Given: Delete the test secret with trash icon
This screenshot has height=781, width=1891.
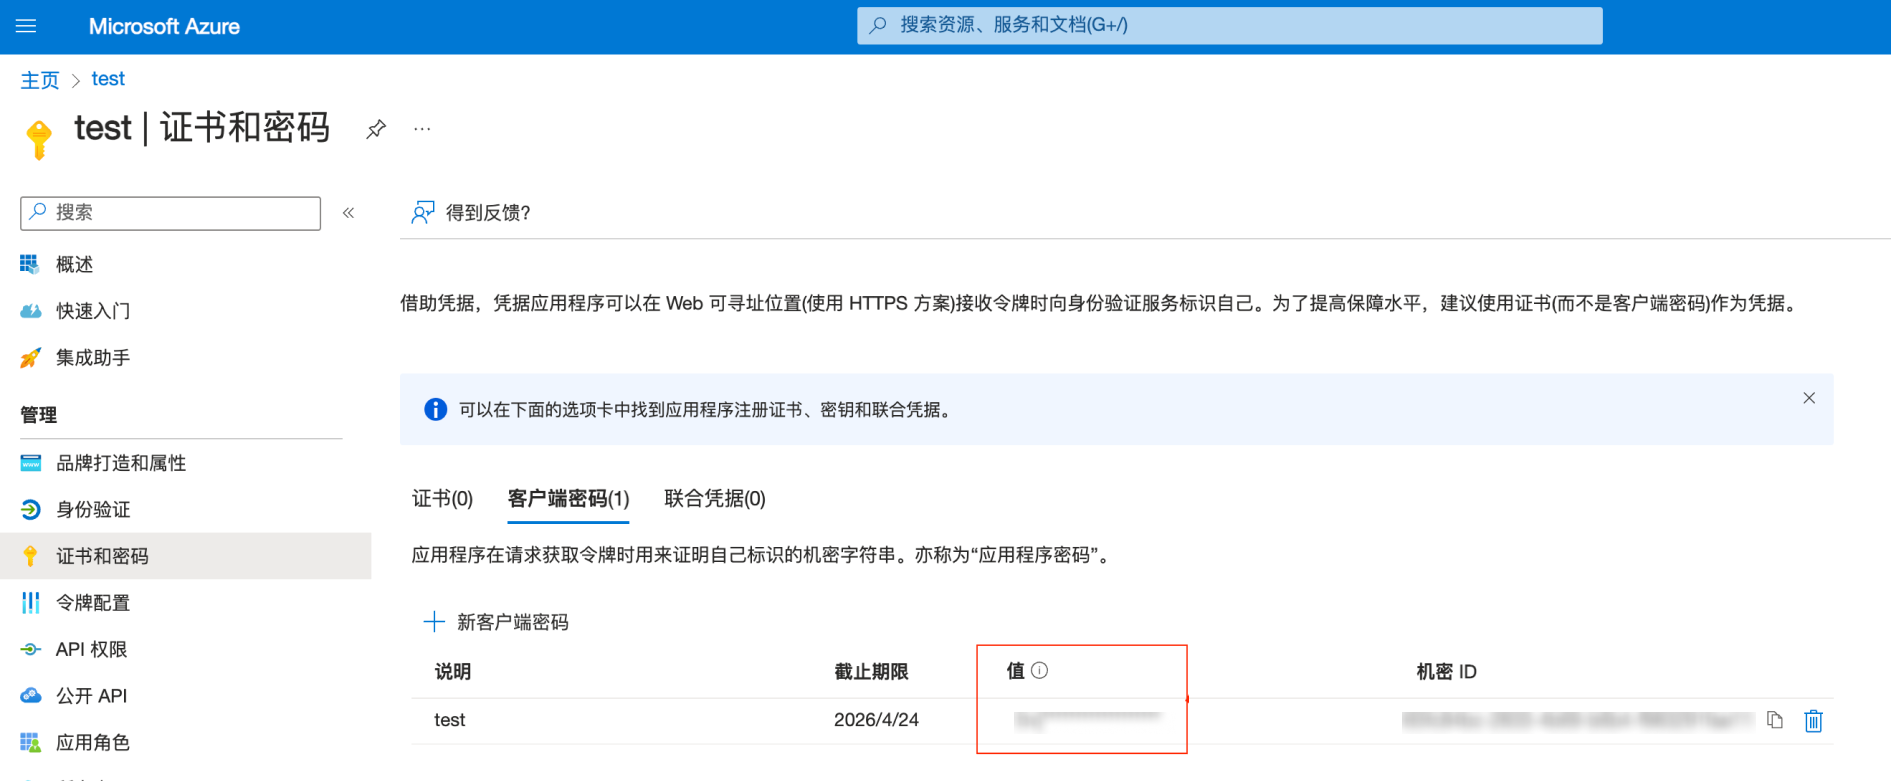Looking at the screenshot, I should click(x=1813, y=720).
